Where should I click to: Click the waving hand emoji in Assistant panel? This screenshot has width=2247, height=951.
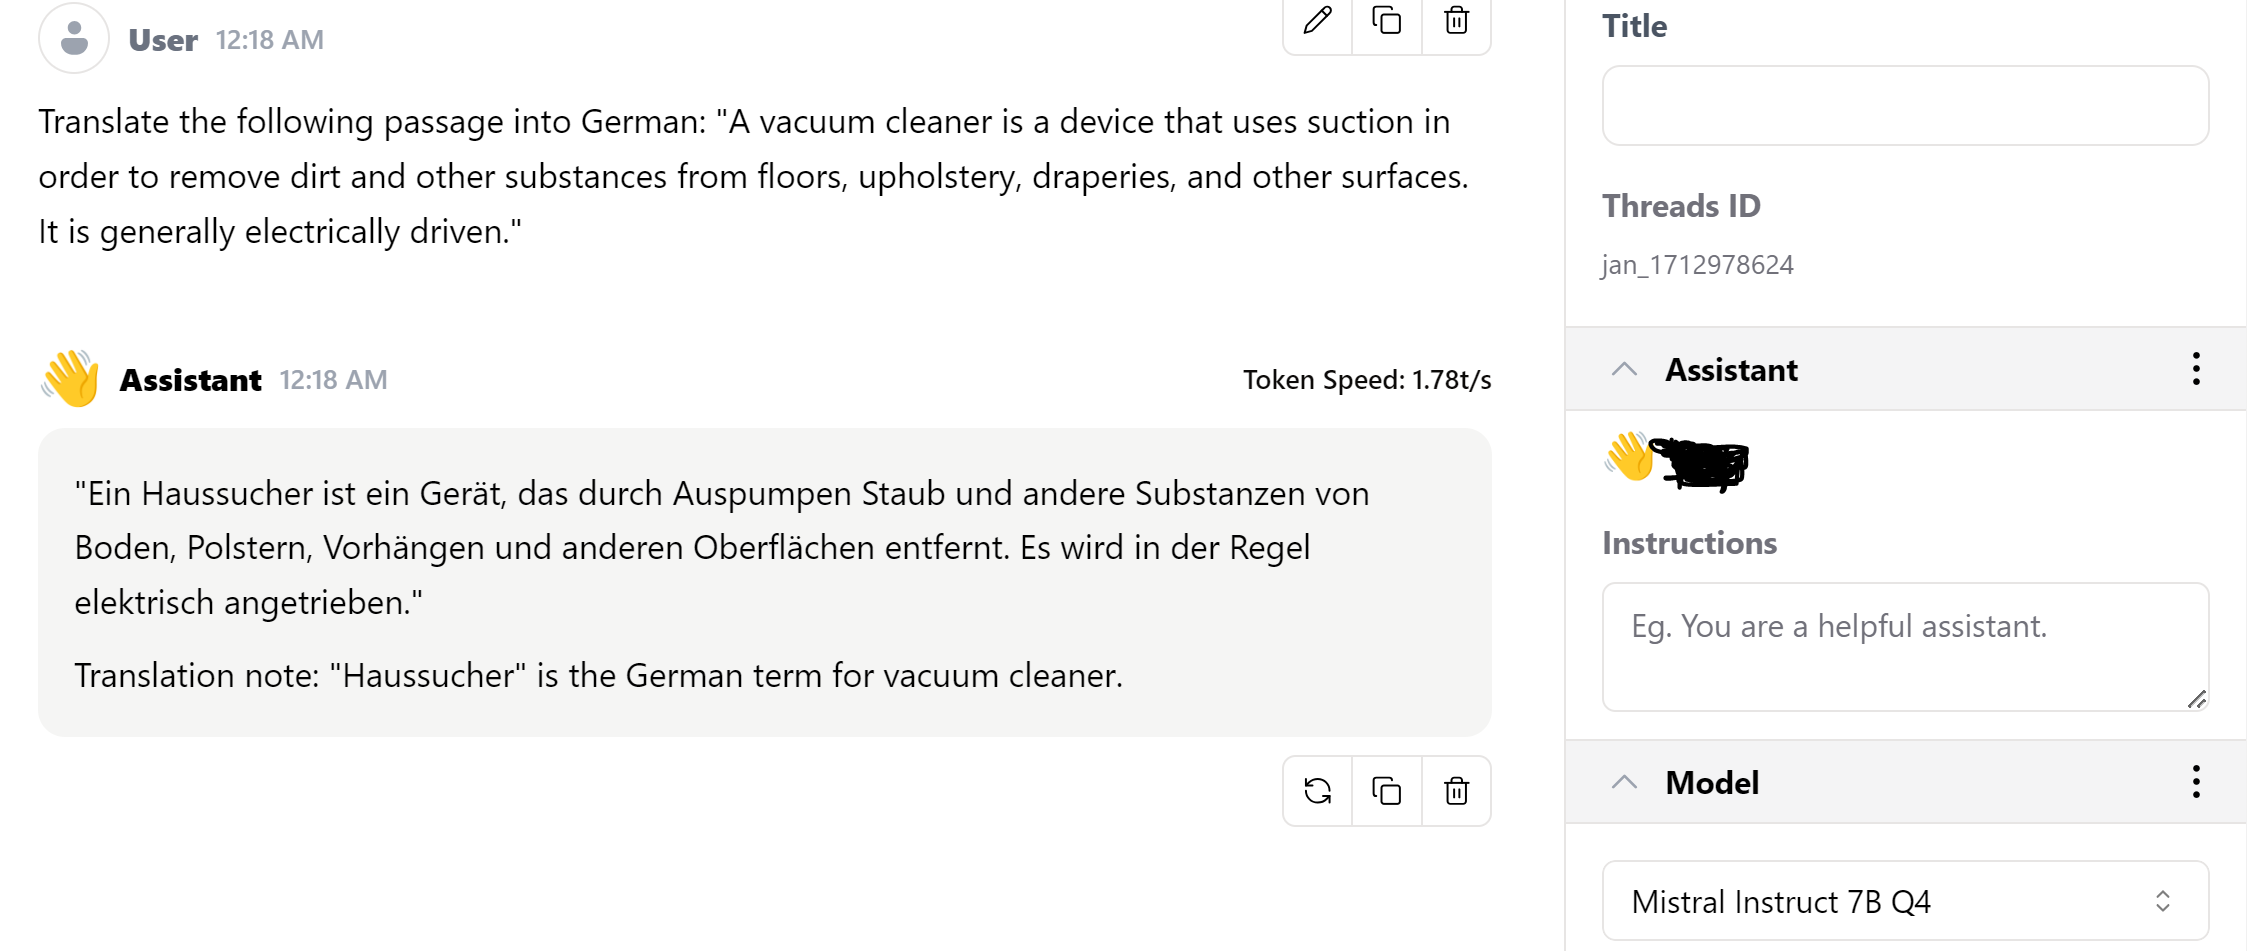1629,457
